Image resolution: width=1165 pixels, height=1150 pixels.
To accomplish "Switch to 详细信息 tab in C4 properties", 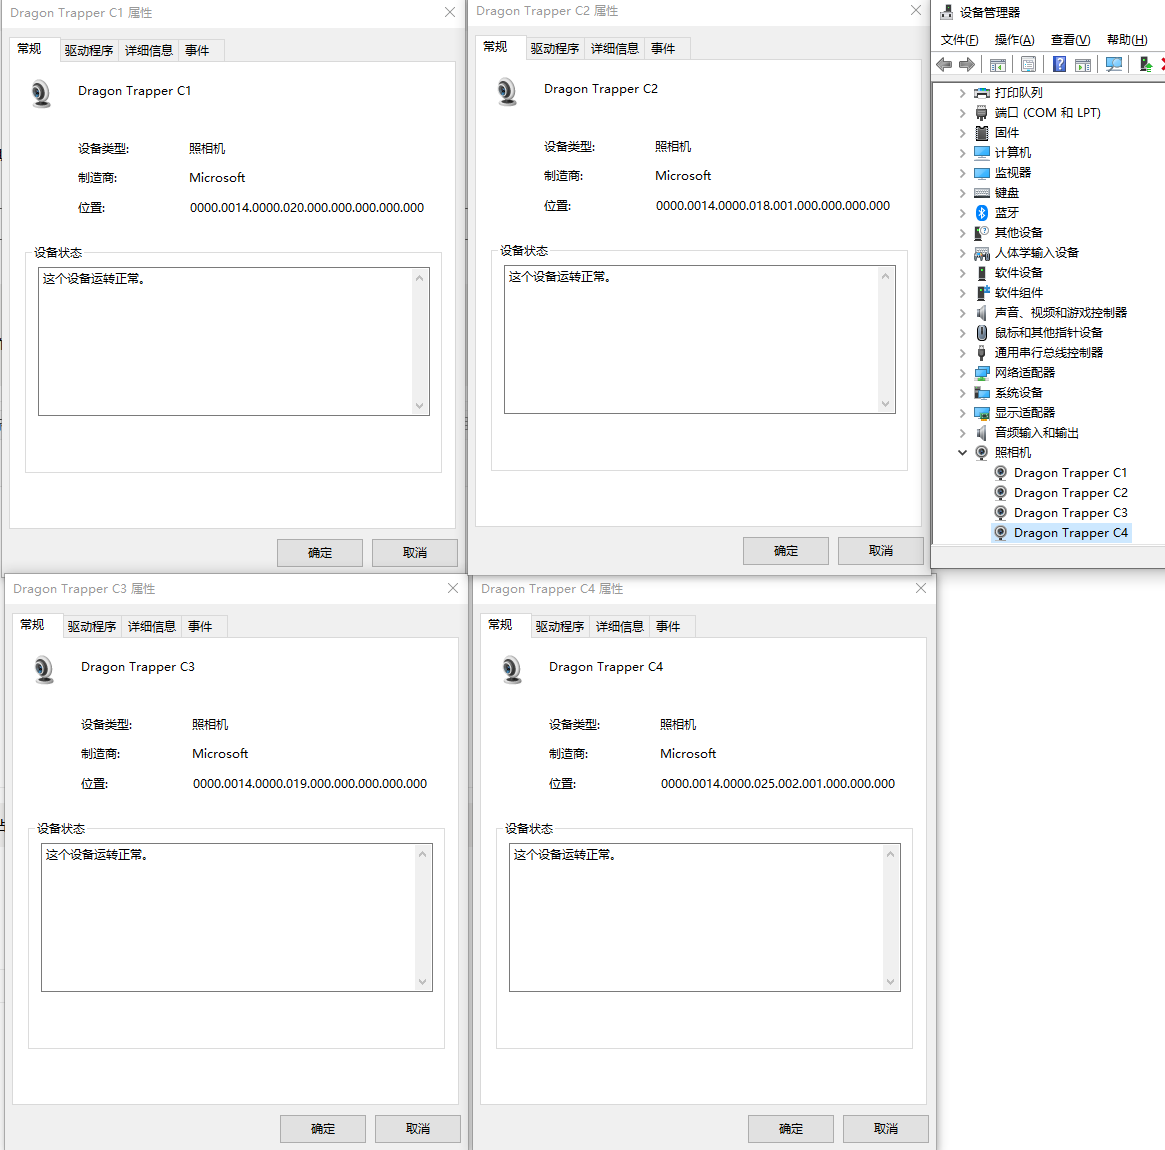I will coord(620,626).
